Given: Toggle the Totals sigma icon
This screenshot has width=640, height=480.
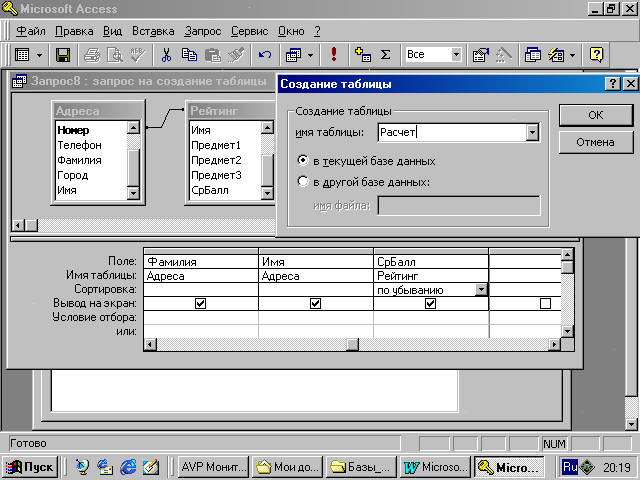Looking at the screenshot, I should click(385, 55).
